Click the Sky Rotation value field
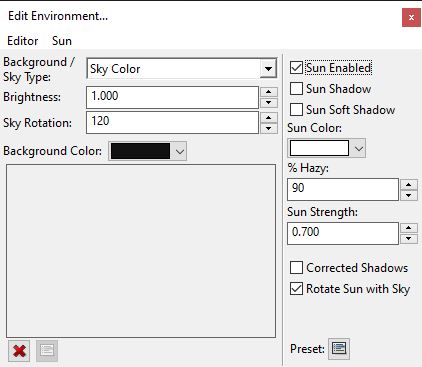Screen dimensions: 422x367 click(172, 123)
